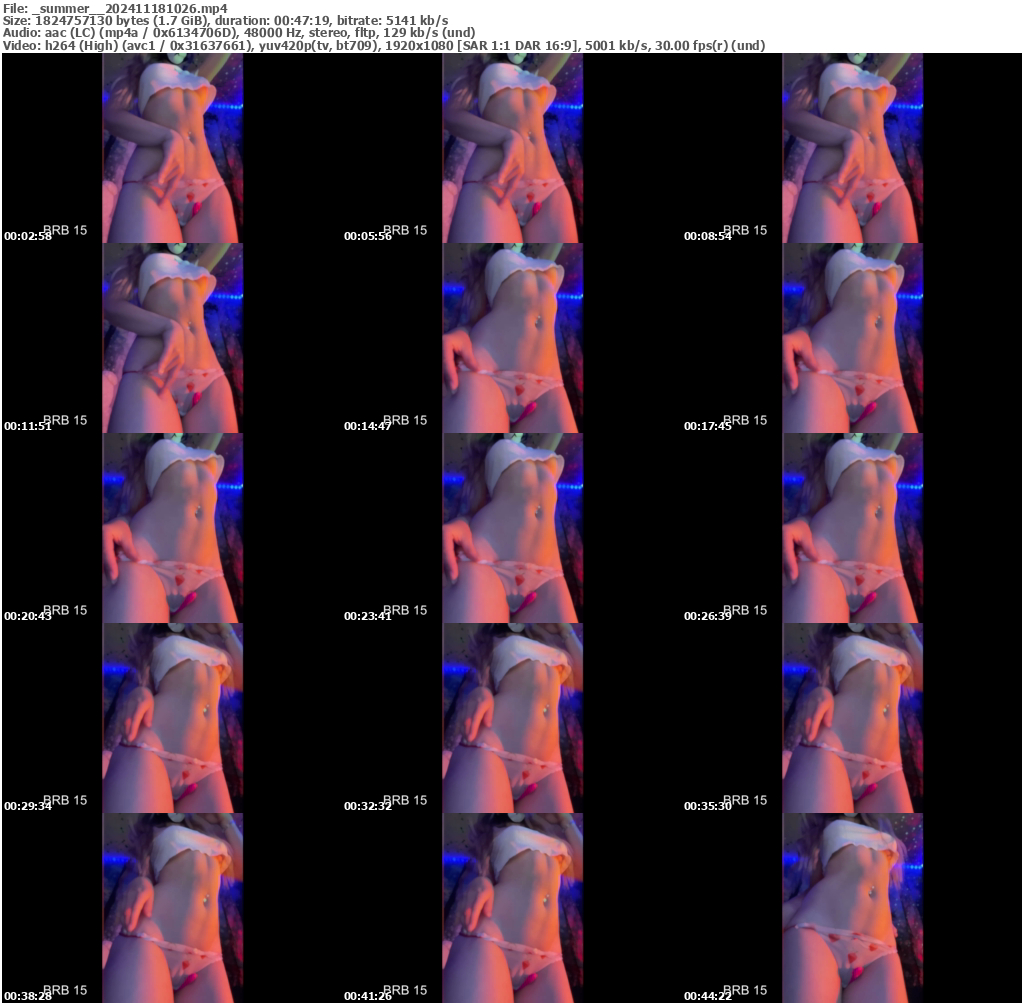This screenshot has height=1003, width=1024.
Task: Select the 00:32:32 screenshot frame
Action: coord(511,717)
